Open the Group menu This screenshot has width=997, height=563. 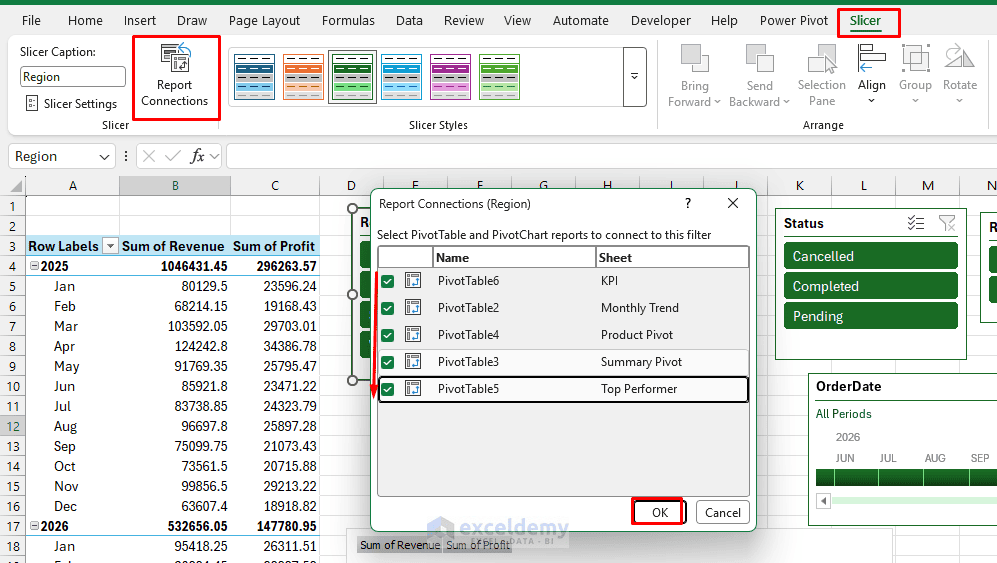pyautogui.click(x=915, y=74)
